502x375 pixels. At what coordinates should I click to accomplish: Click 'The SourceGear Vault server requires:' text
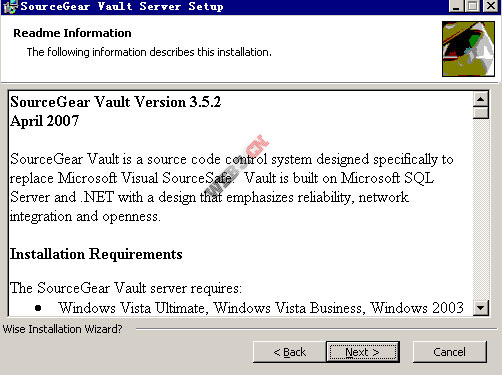[126, 288]
